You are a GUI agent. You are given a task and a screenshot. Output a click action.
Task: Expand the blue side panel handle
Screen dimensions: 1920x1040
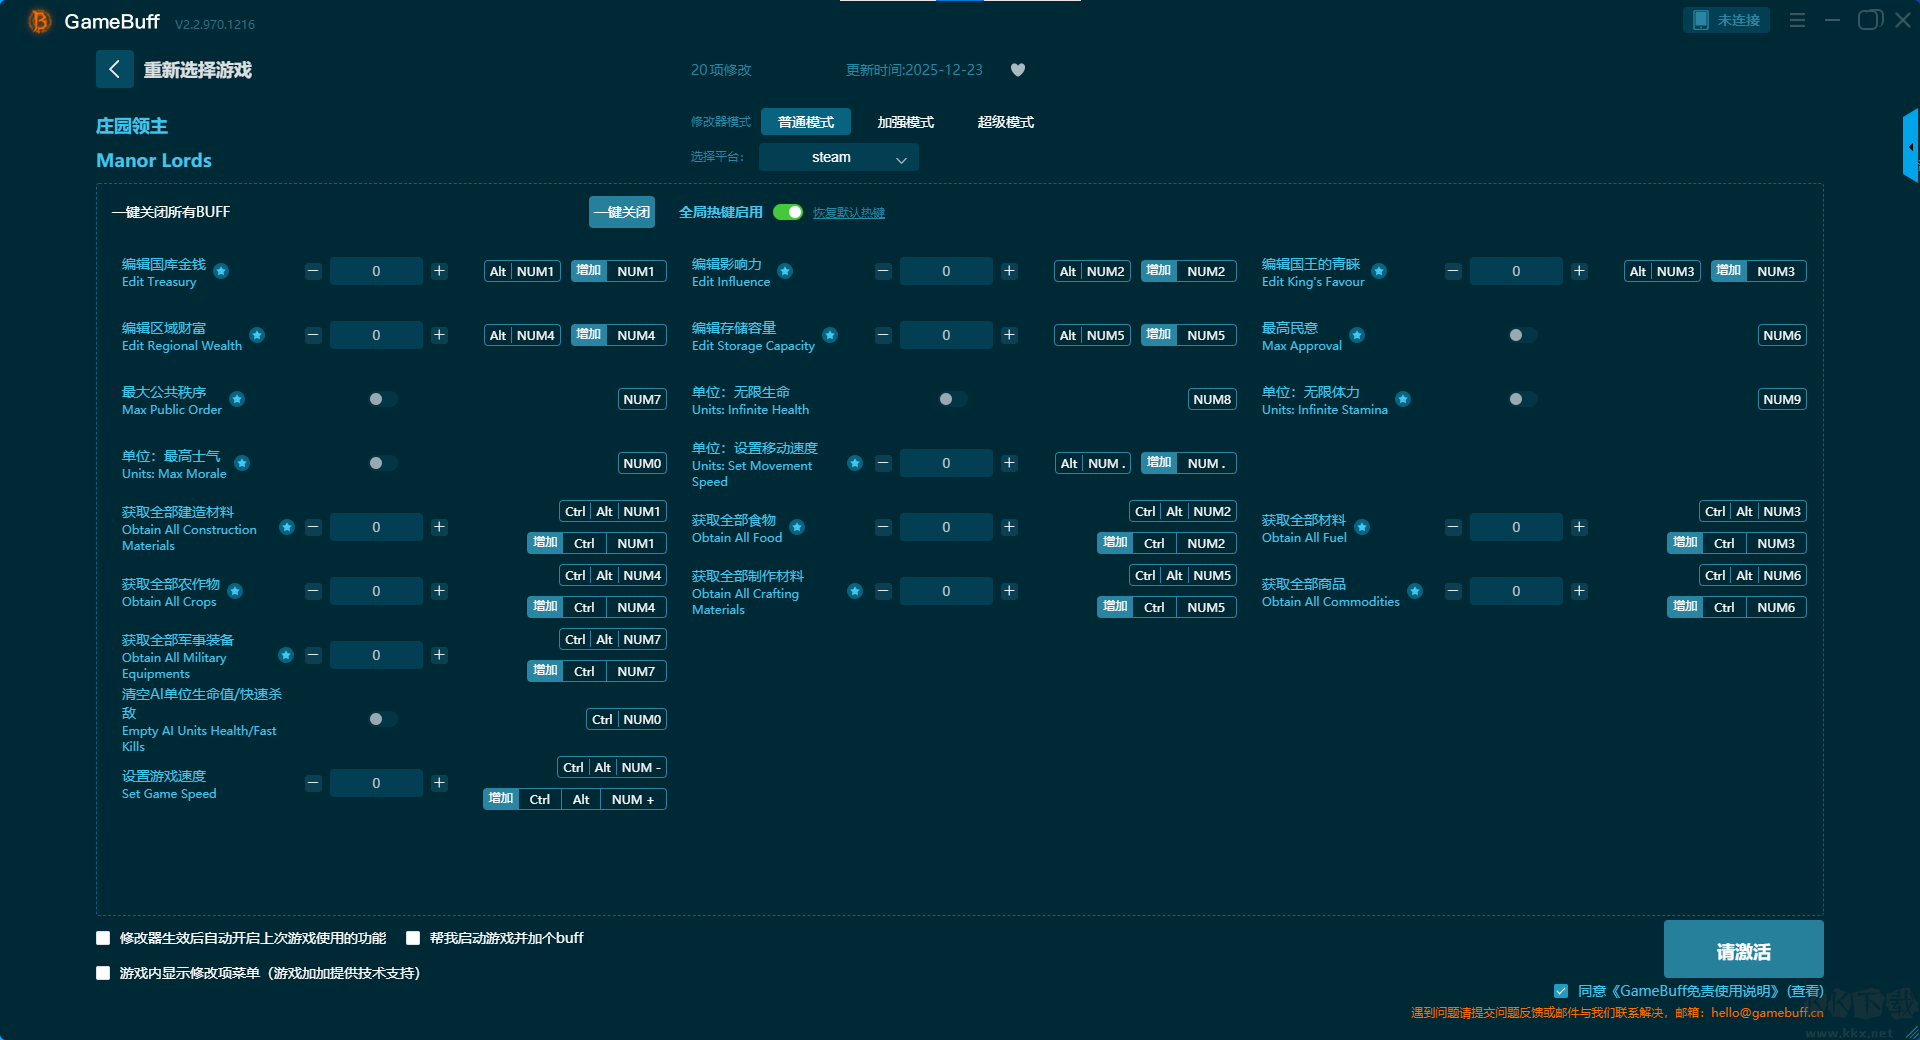point(1910,146)
